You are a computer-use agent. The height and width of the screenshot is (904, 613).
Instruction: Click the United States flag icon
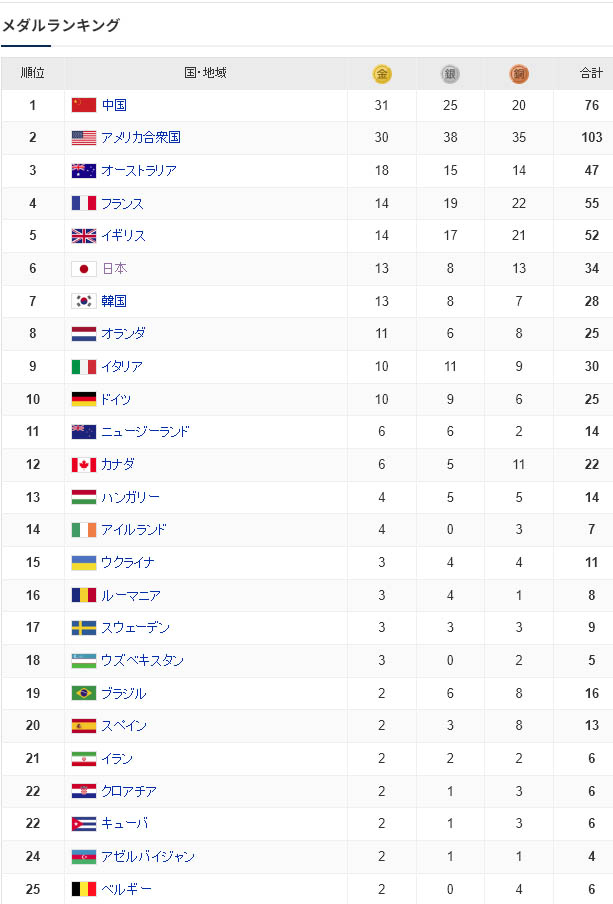[84, 138]
